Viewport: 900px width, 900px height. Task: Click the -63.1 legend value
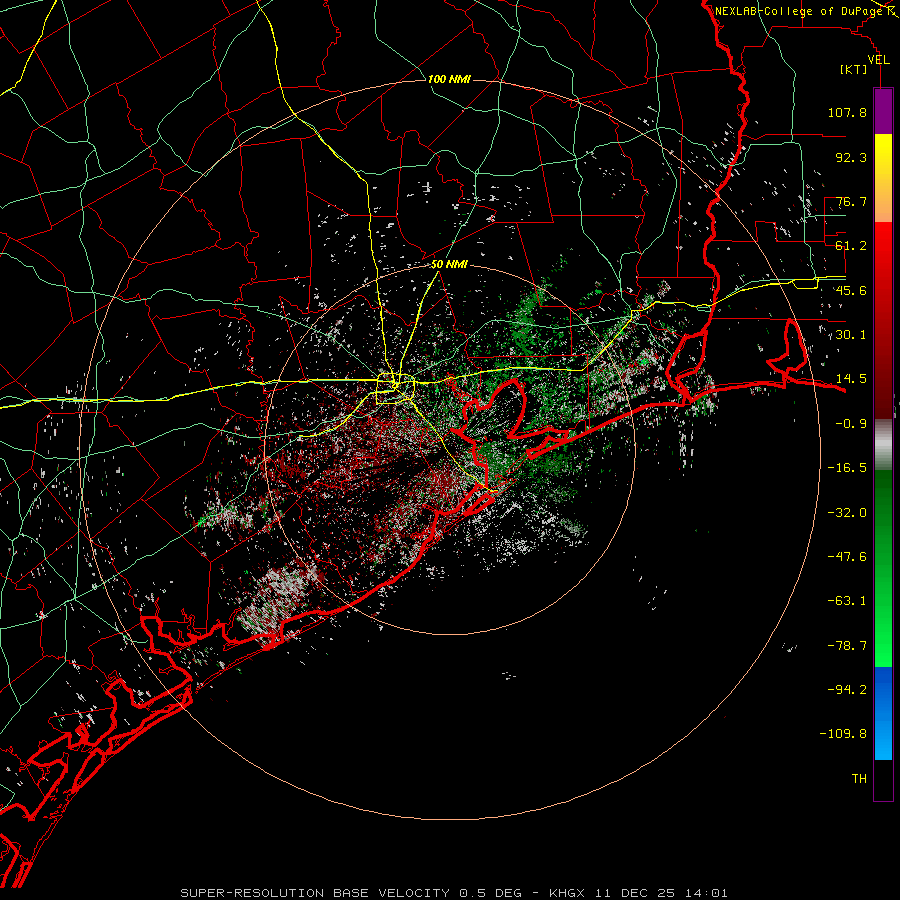pos(847,601)
